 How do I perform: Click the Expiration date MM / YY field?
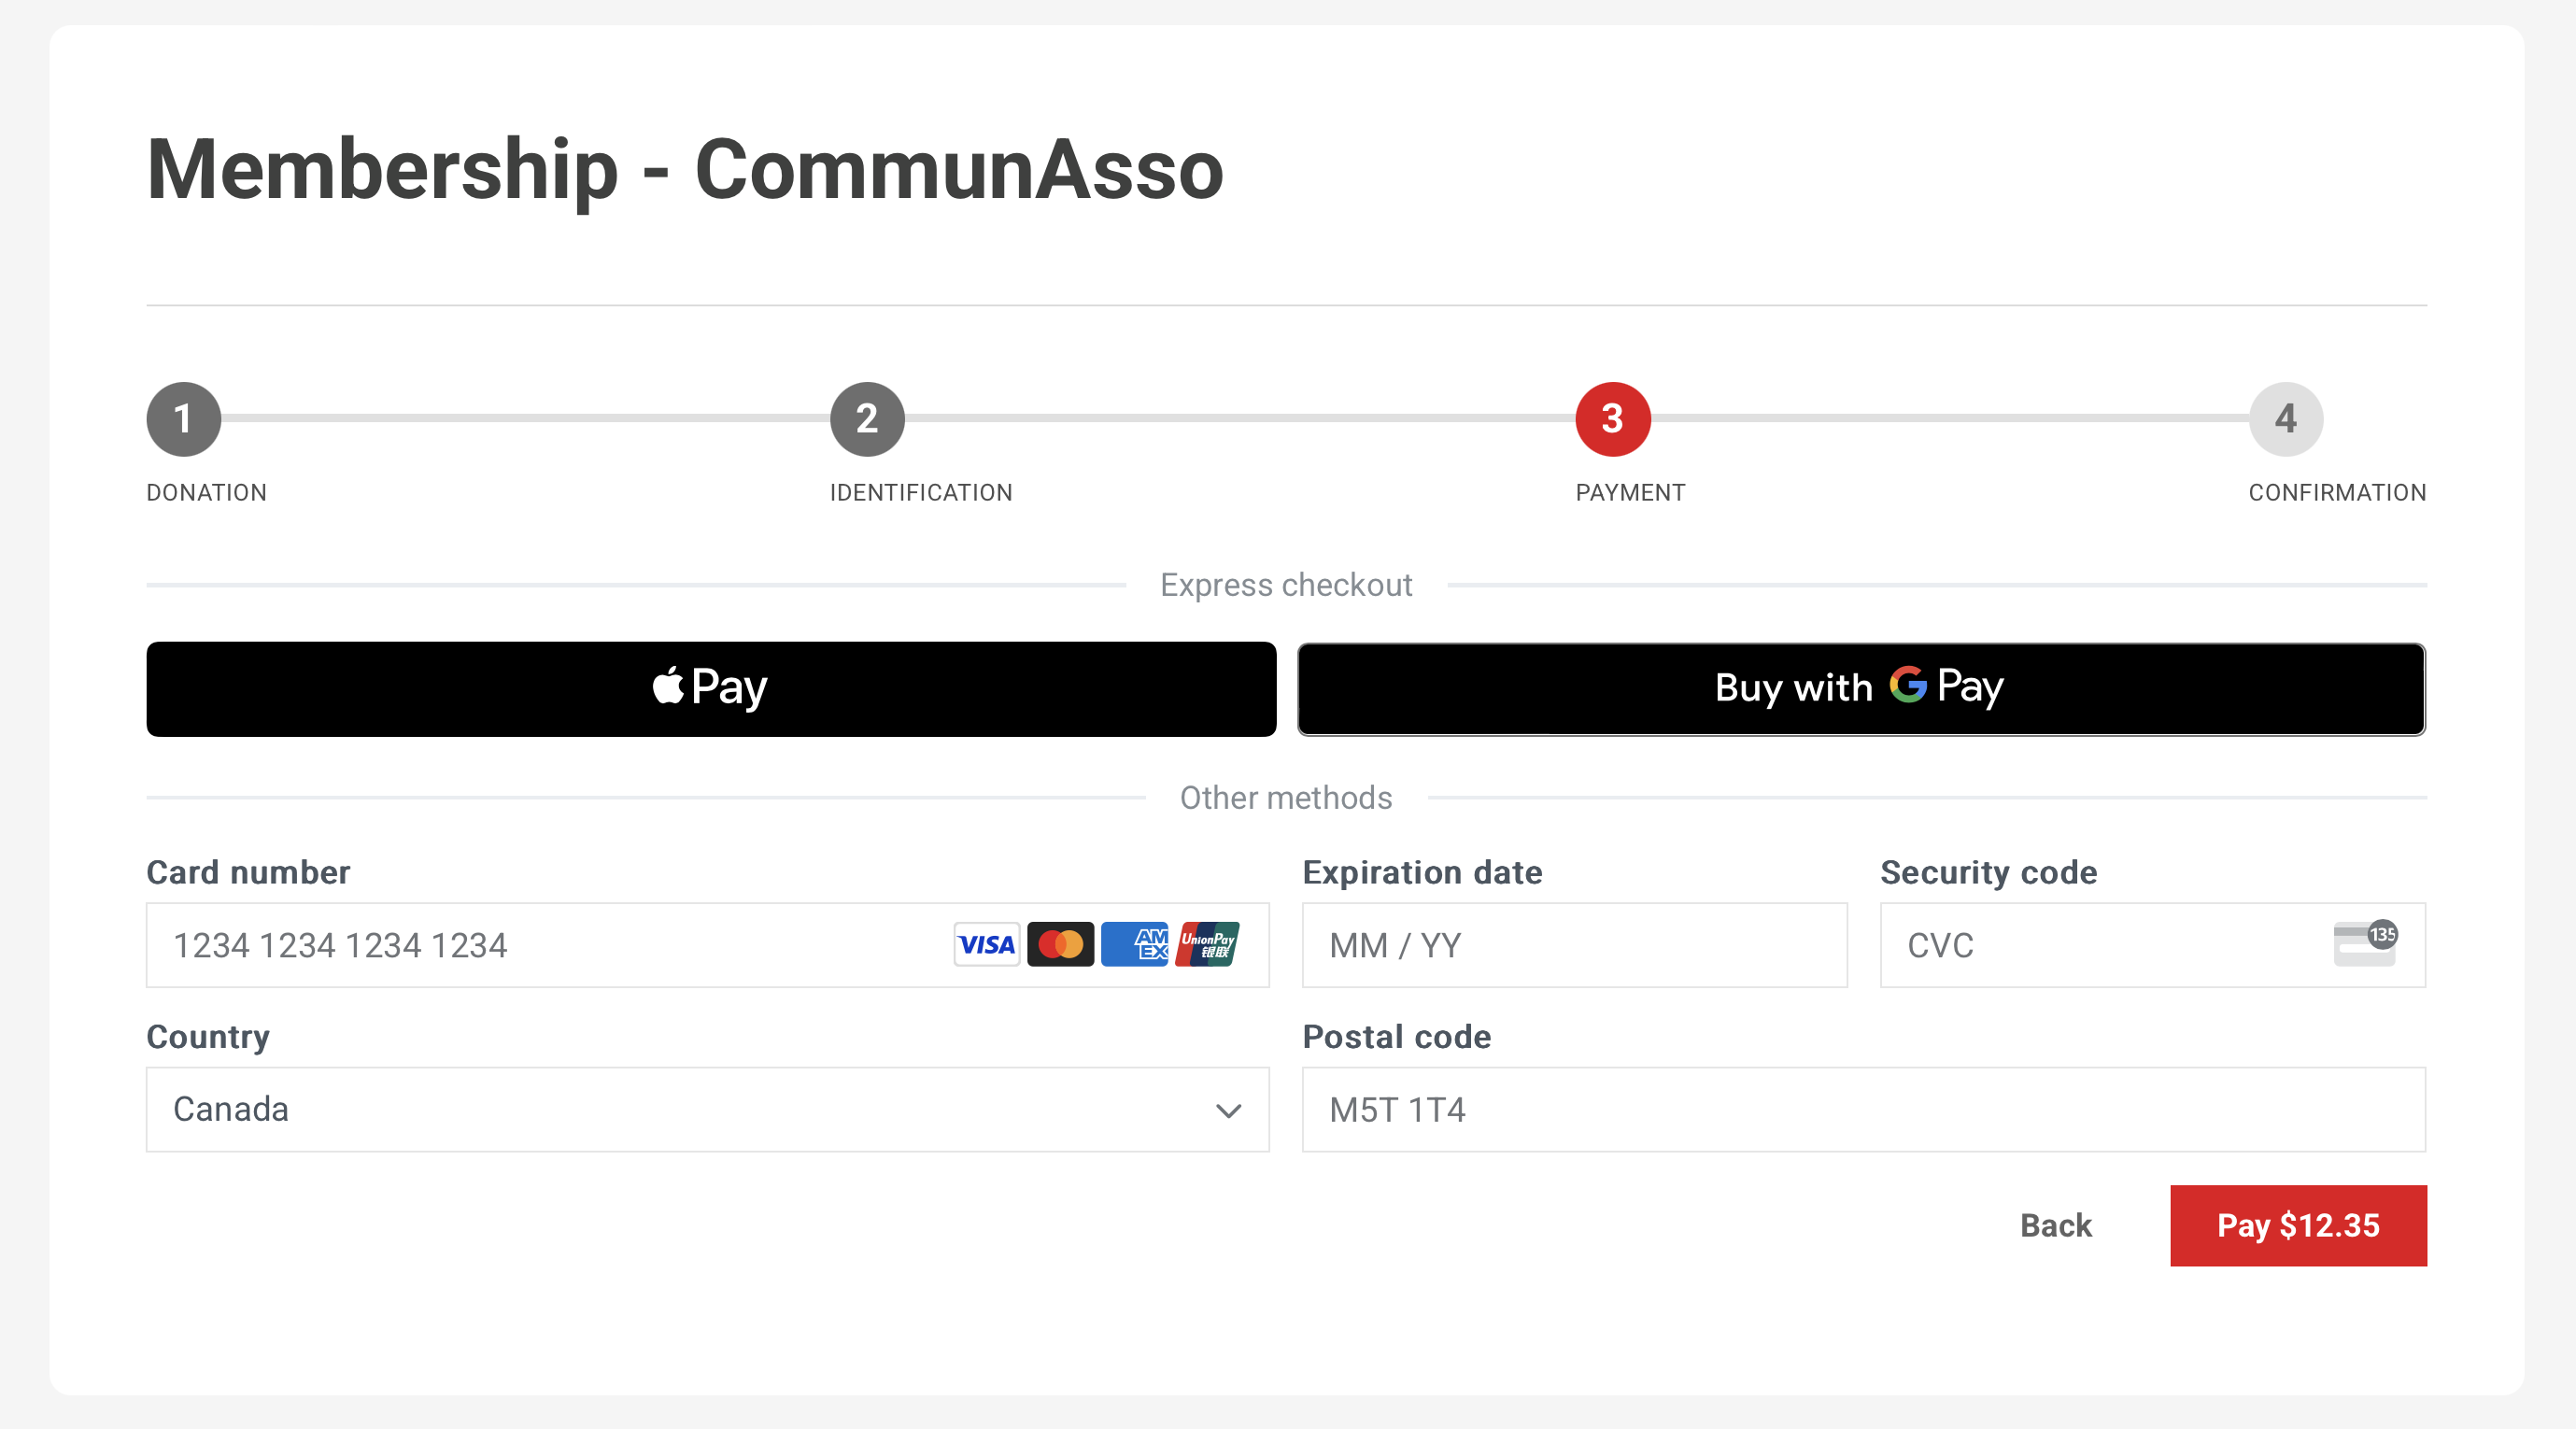click(x=1574, y=945)
